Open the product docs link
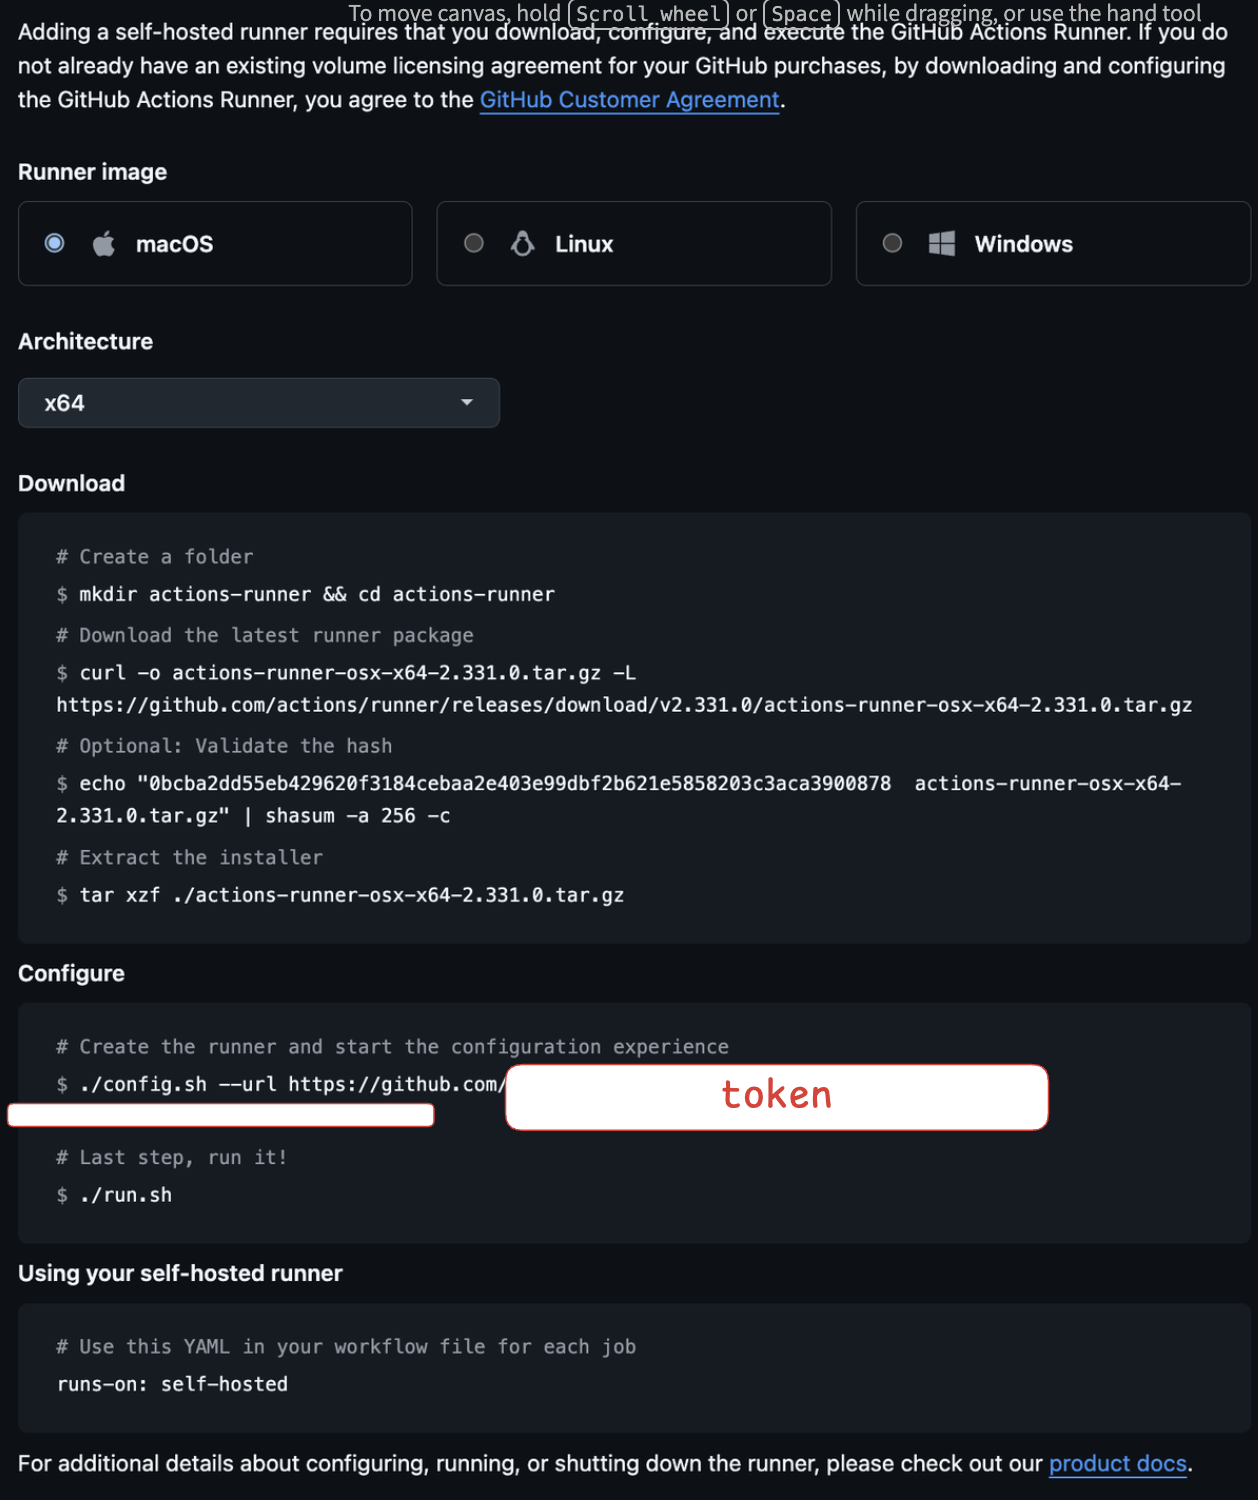Screen dimensions: 1258x1500 coord(1117,1464)
